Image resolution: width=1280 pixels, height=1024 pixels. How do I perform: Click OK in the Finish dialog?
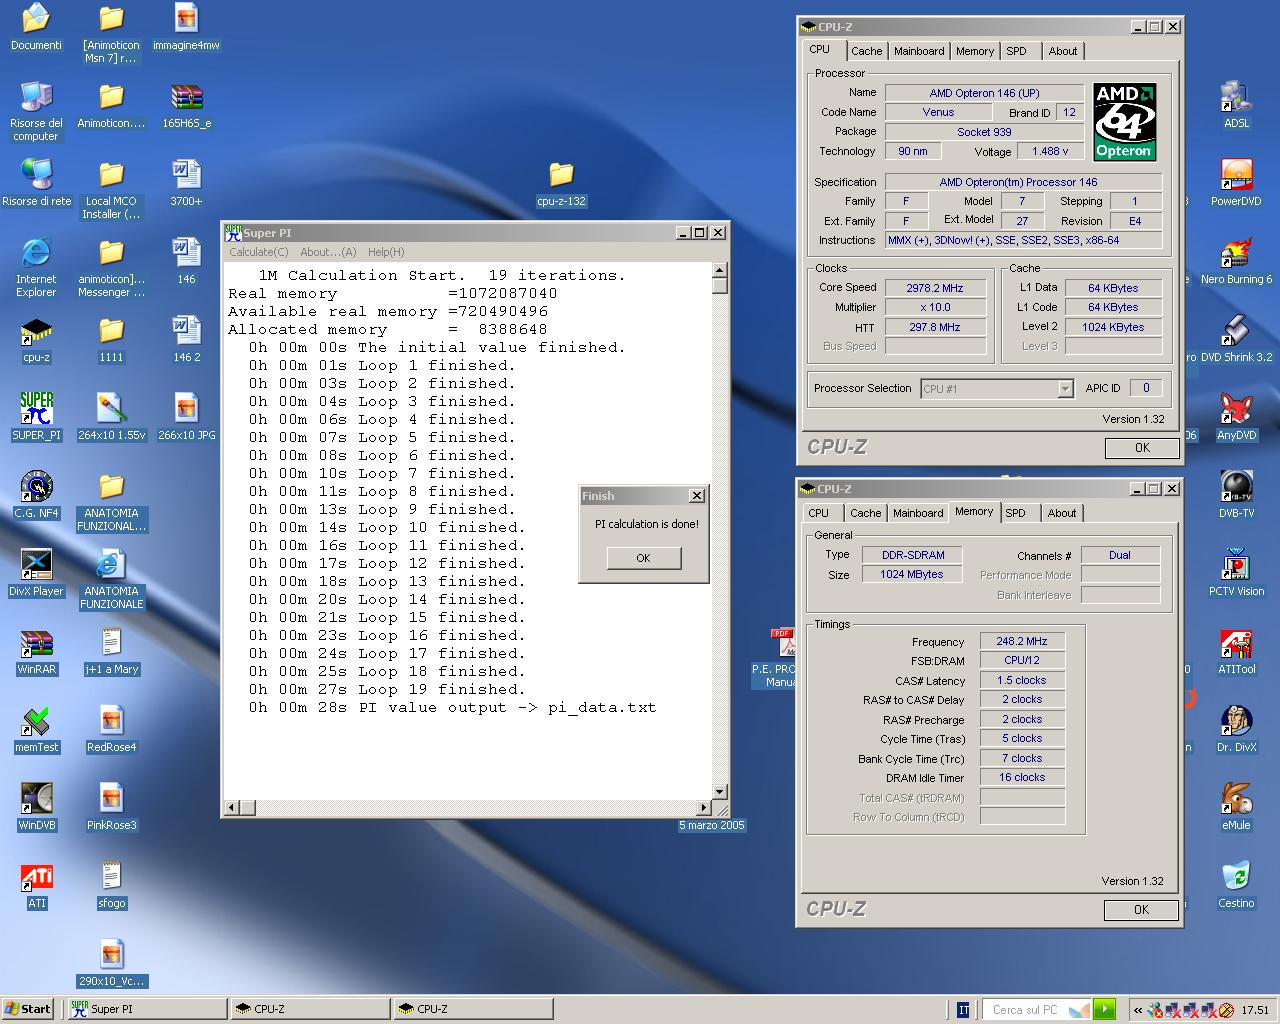(x=643, y=558)
